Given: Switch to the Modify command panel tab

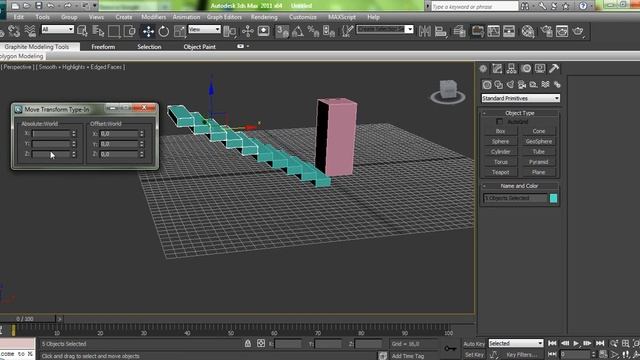Looking at the screenshot, I should point(497,69).
